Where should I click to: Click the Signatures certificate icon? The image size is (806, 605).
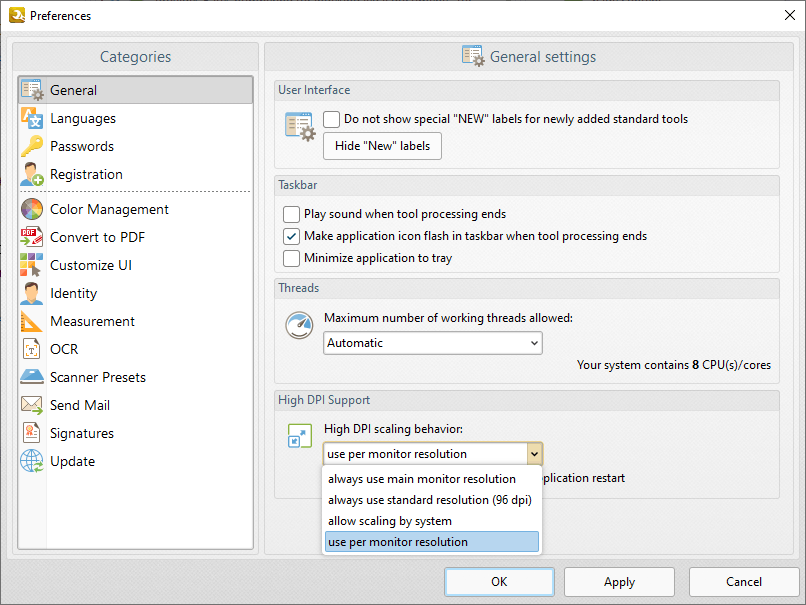[31, 433]
